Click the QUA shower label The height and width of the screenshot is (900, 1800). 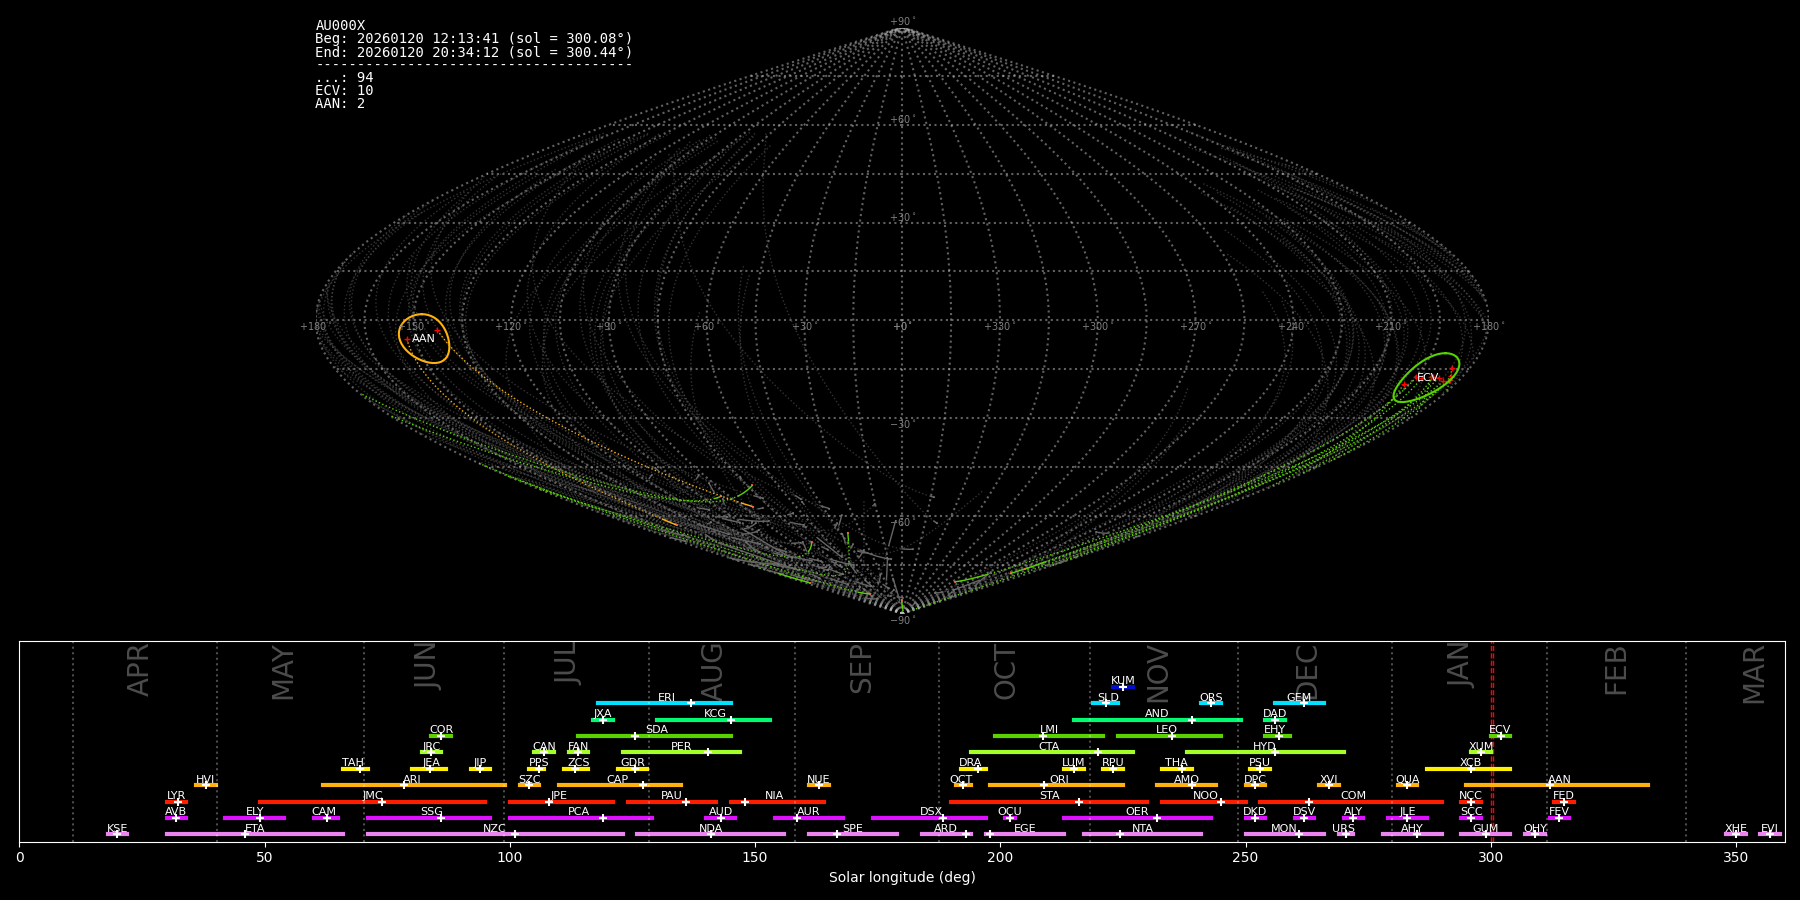point(1407,780)
